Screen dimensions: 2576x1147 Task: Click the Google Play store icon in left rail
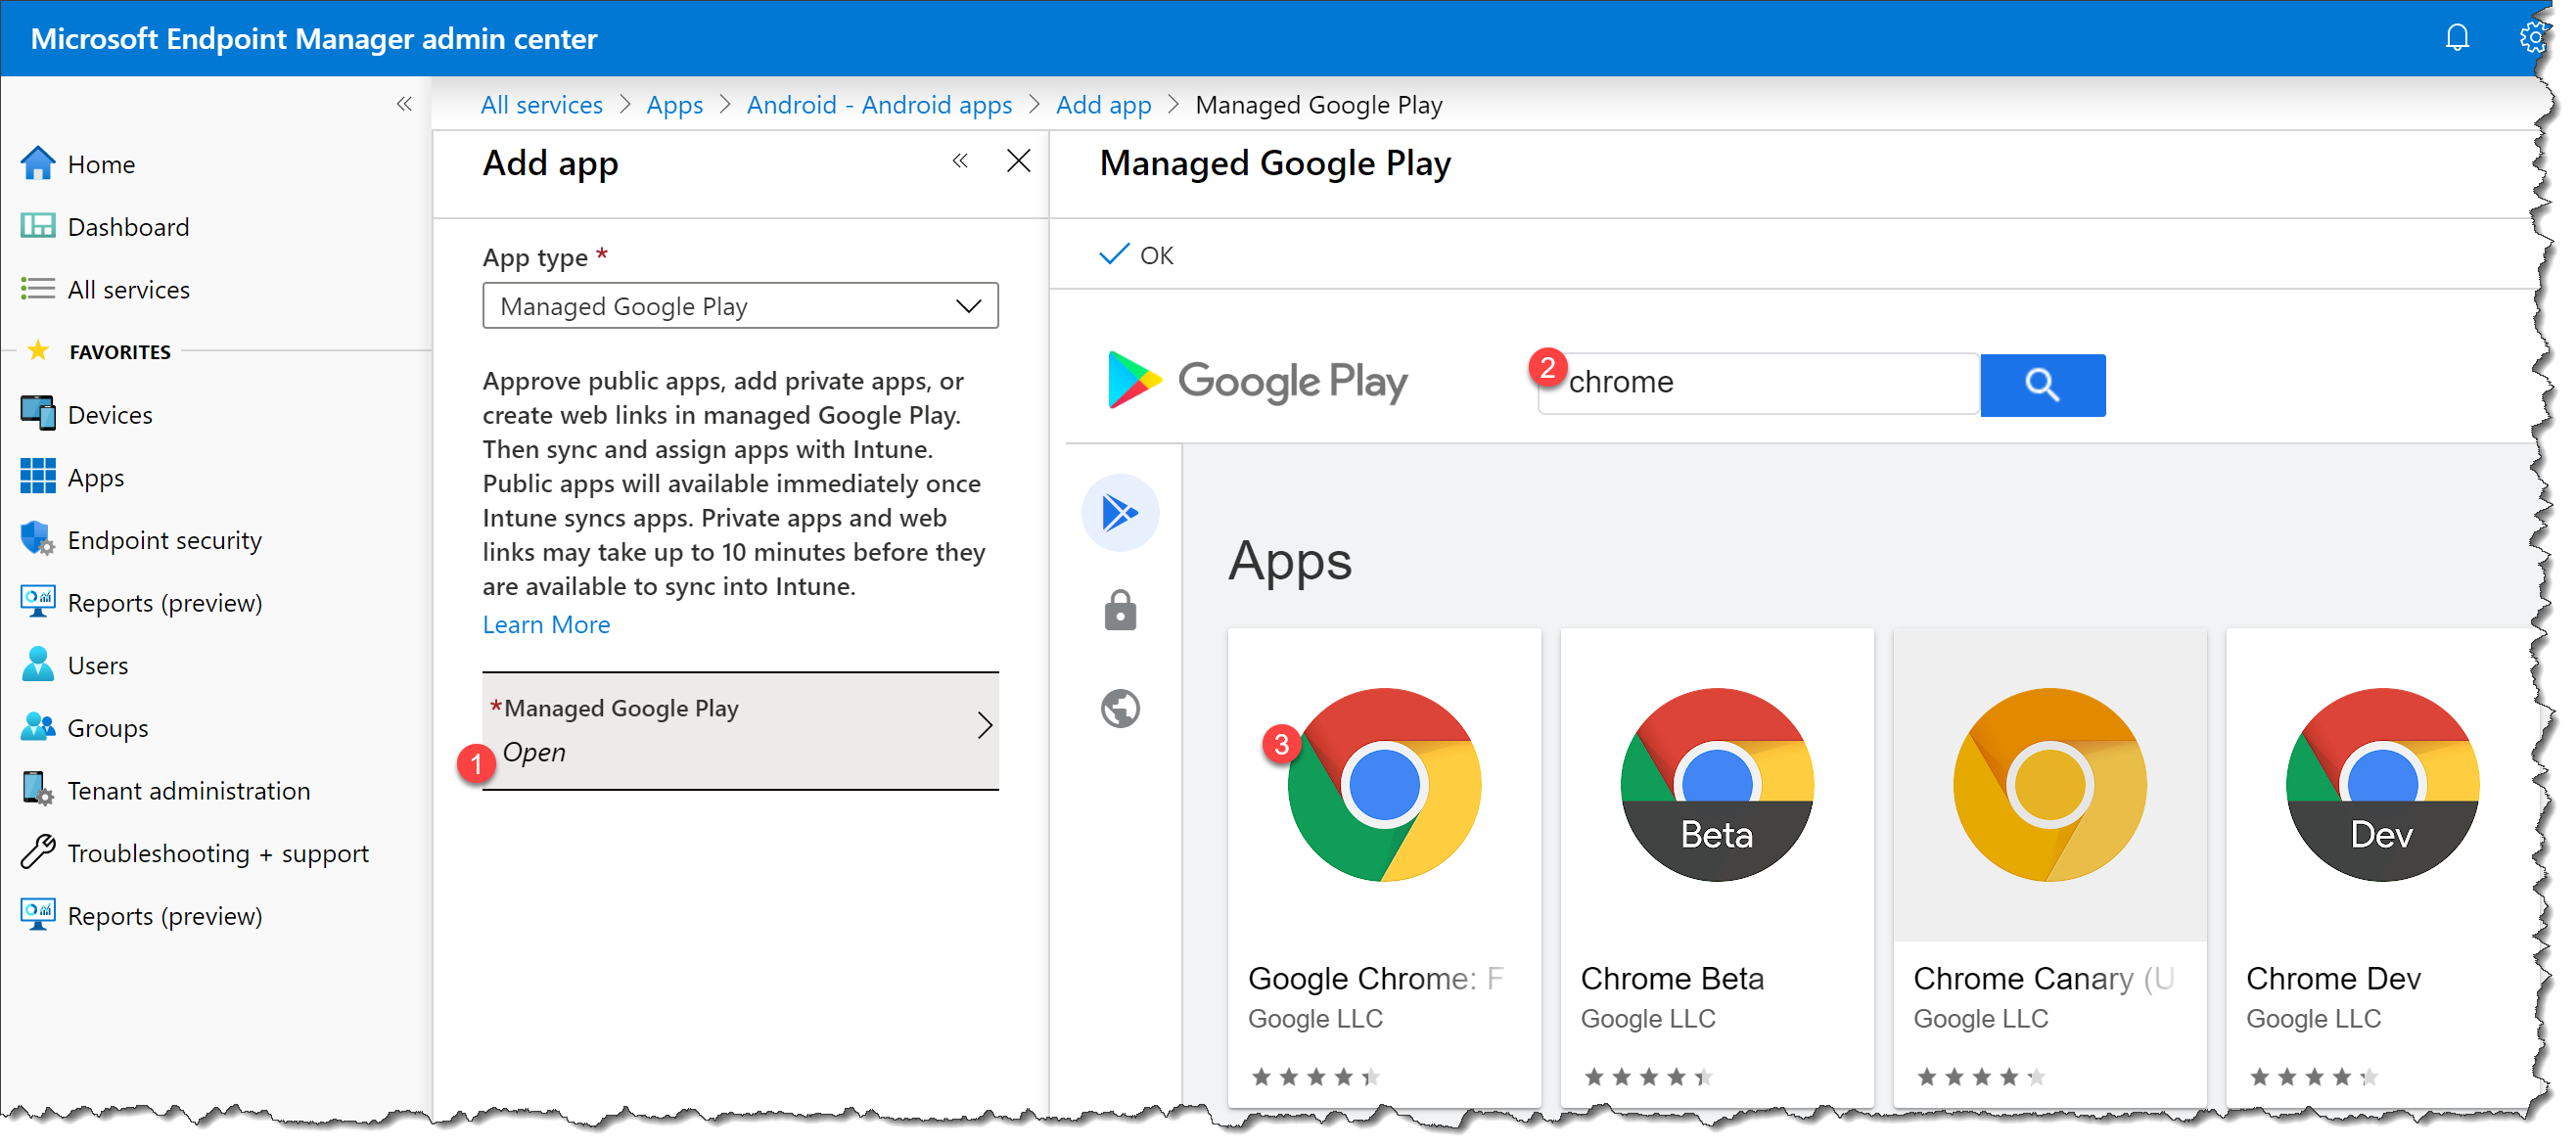(x=1120, y=512)
